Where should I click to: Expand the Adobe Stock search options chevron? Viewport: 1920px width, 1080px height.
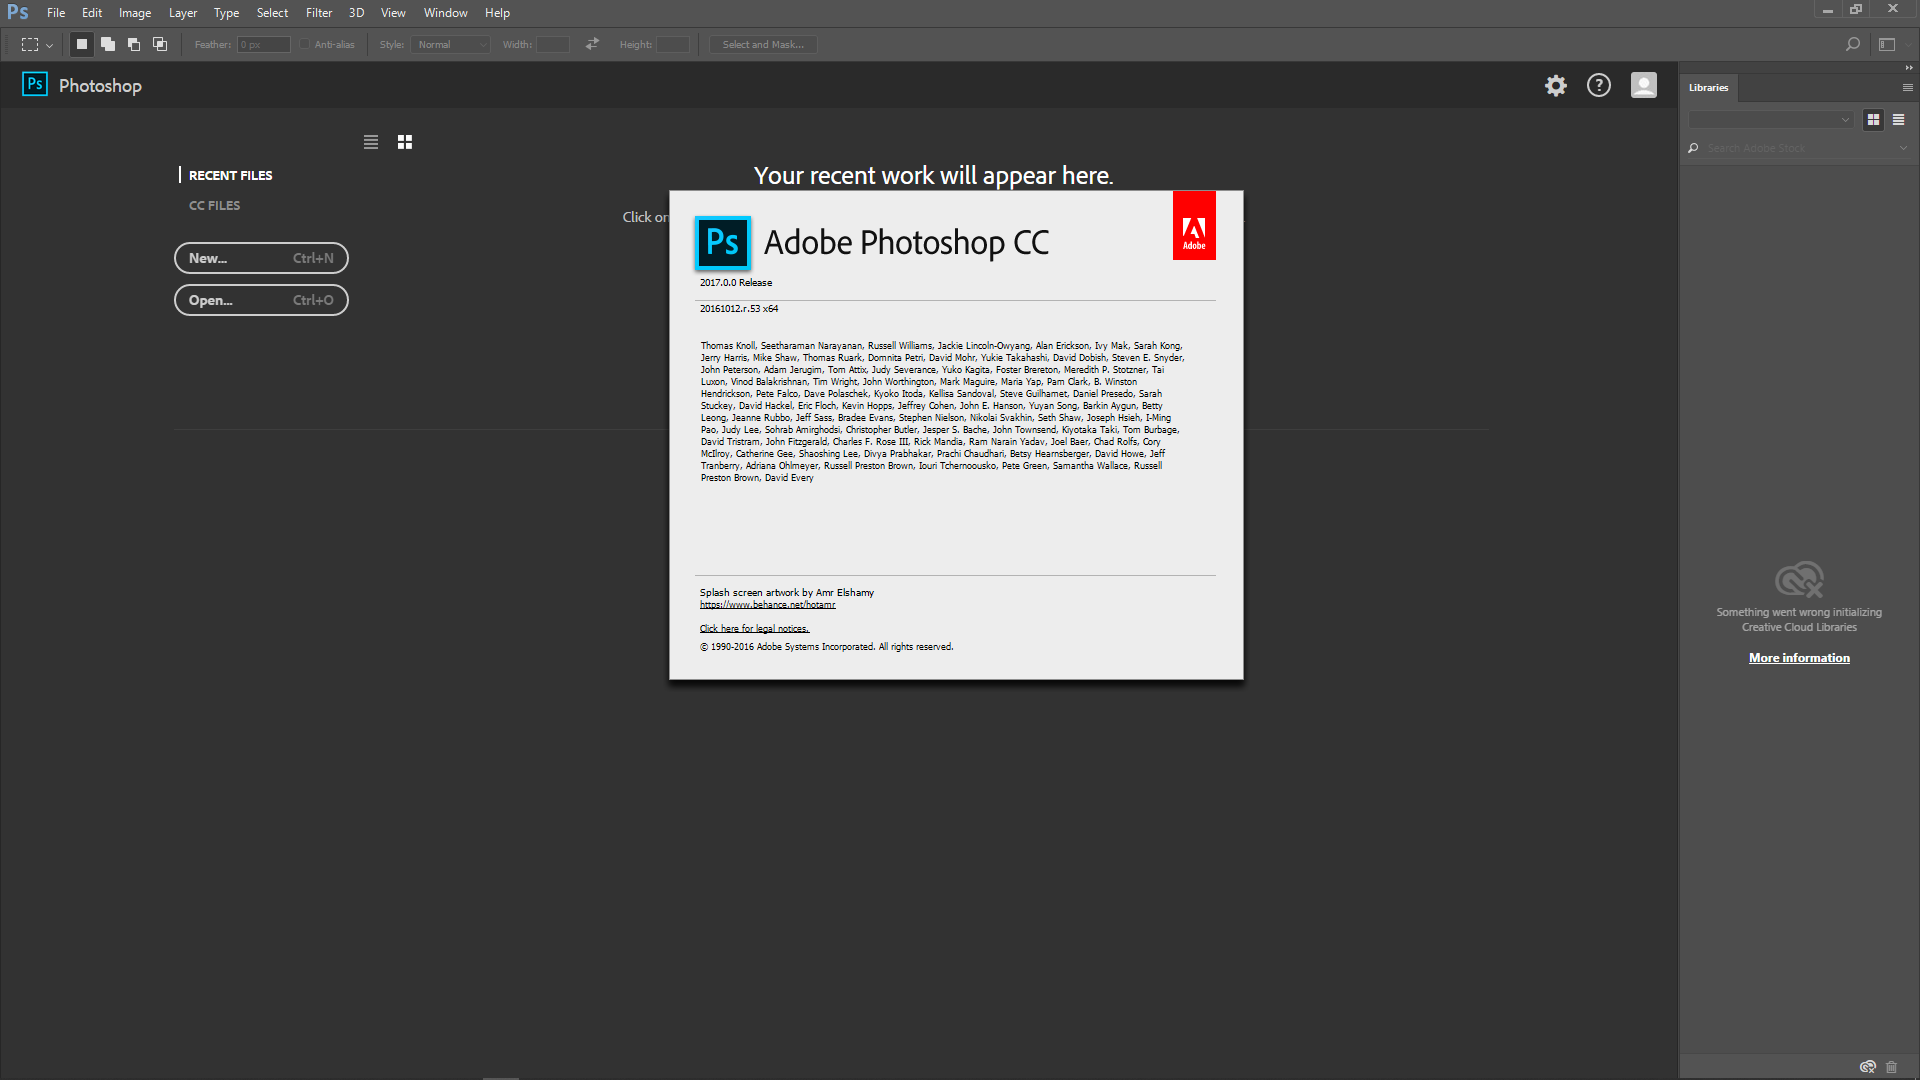[1903, 148]
